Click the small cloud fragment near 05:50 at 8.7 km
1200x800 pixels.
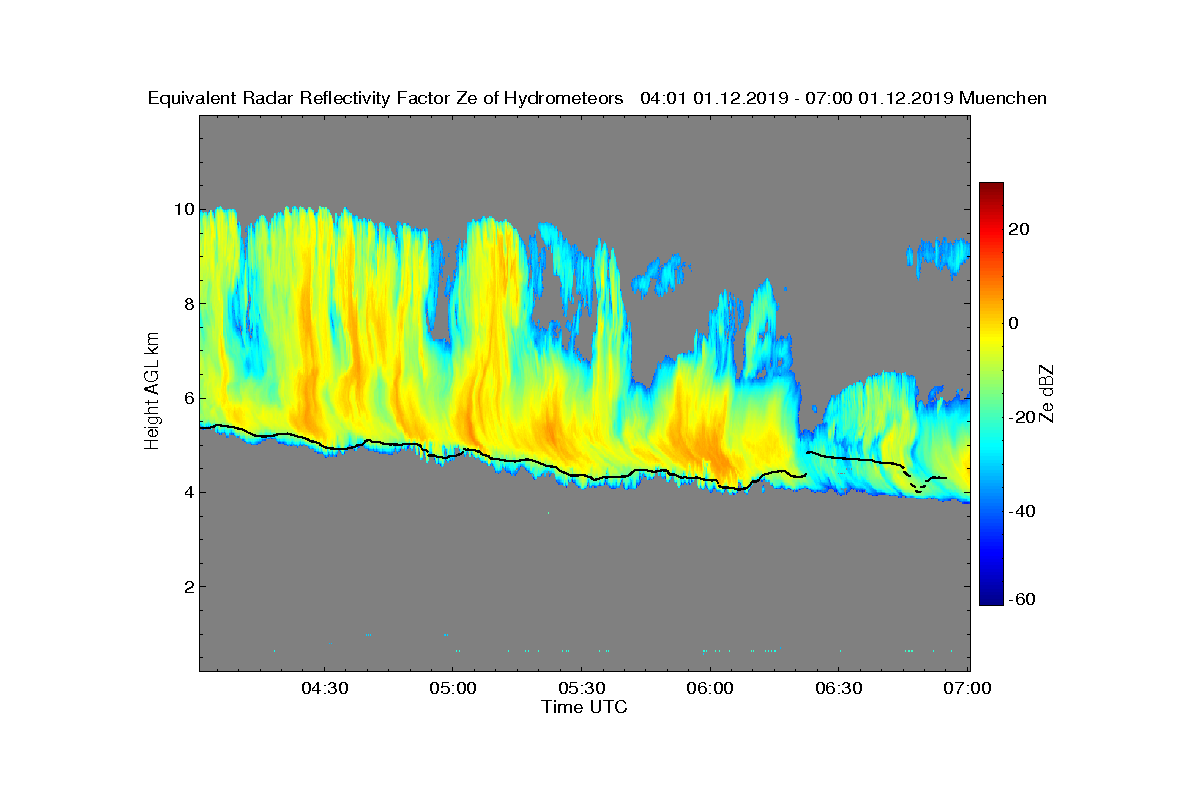pyautogui.click(x=662, y=274)
